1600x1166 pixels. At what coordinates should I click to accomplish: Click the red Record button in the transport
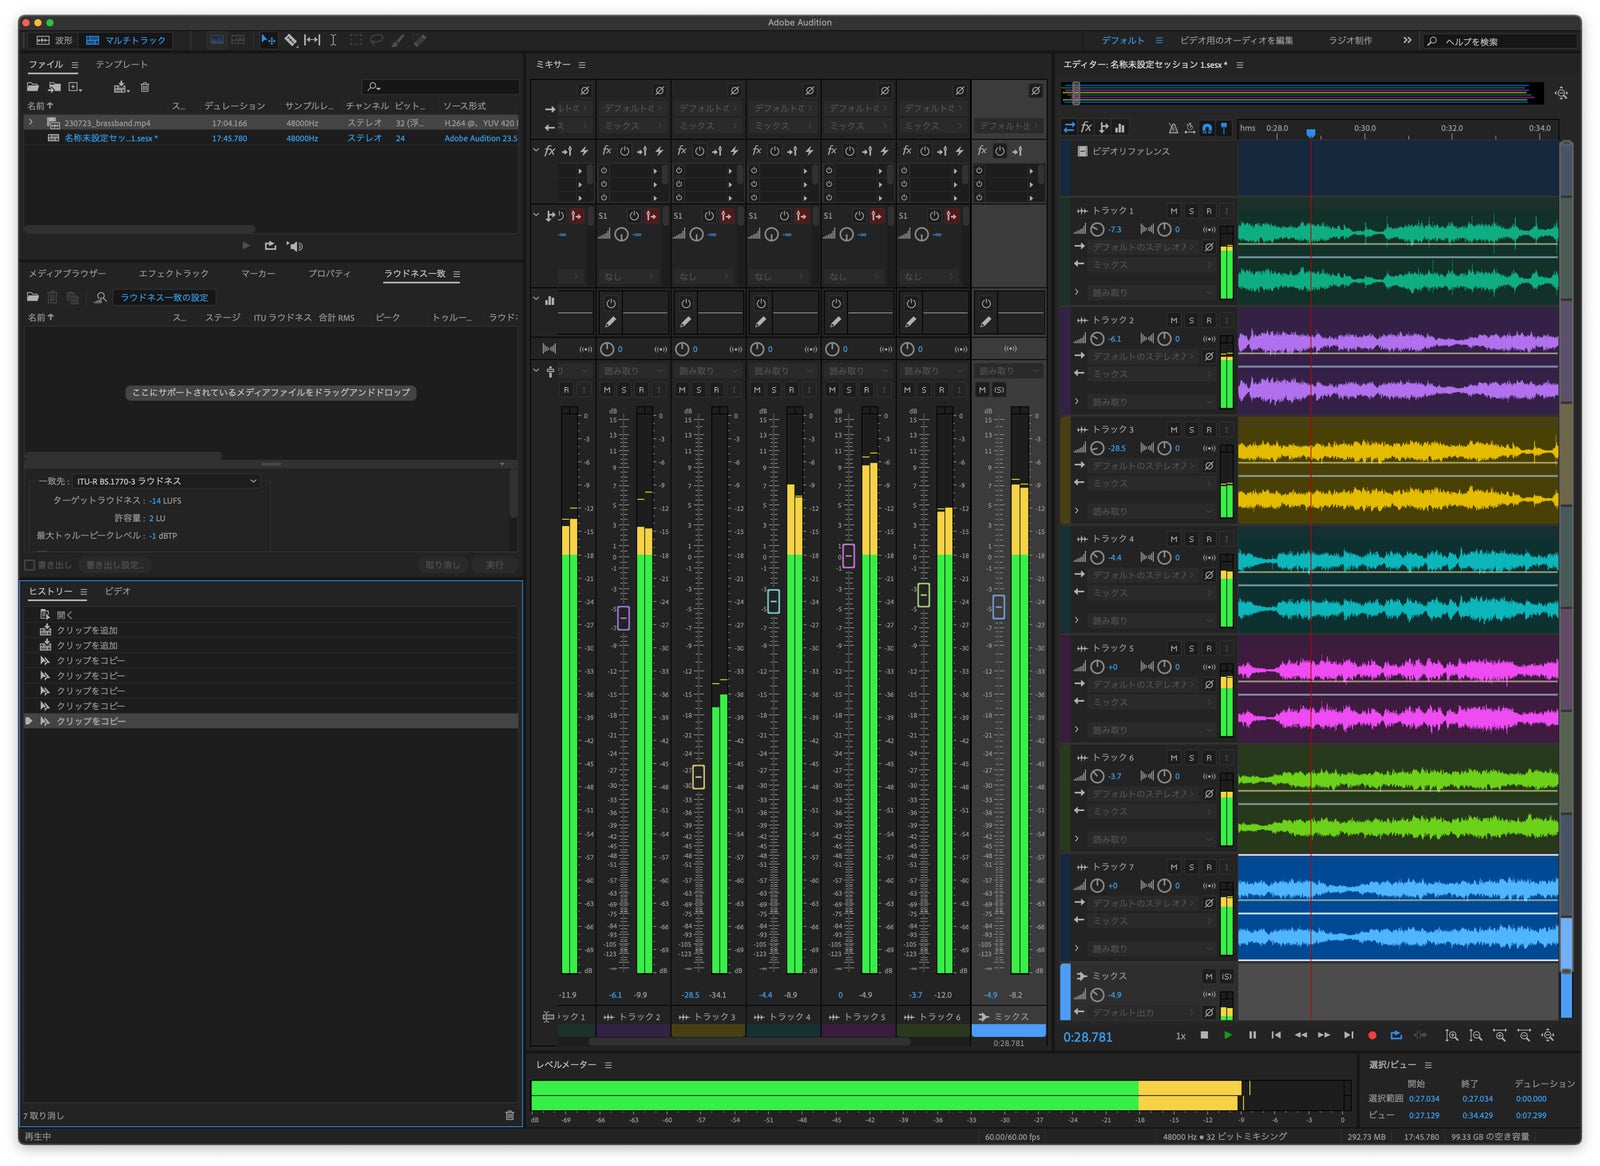tap(1372, 1035)
